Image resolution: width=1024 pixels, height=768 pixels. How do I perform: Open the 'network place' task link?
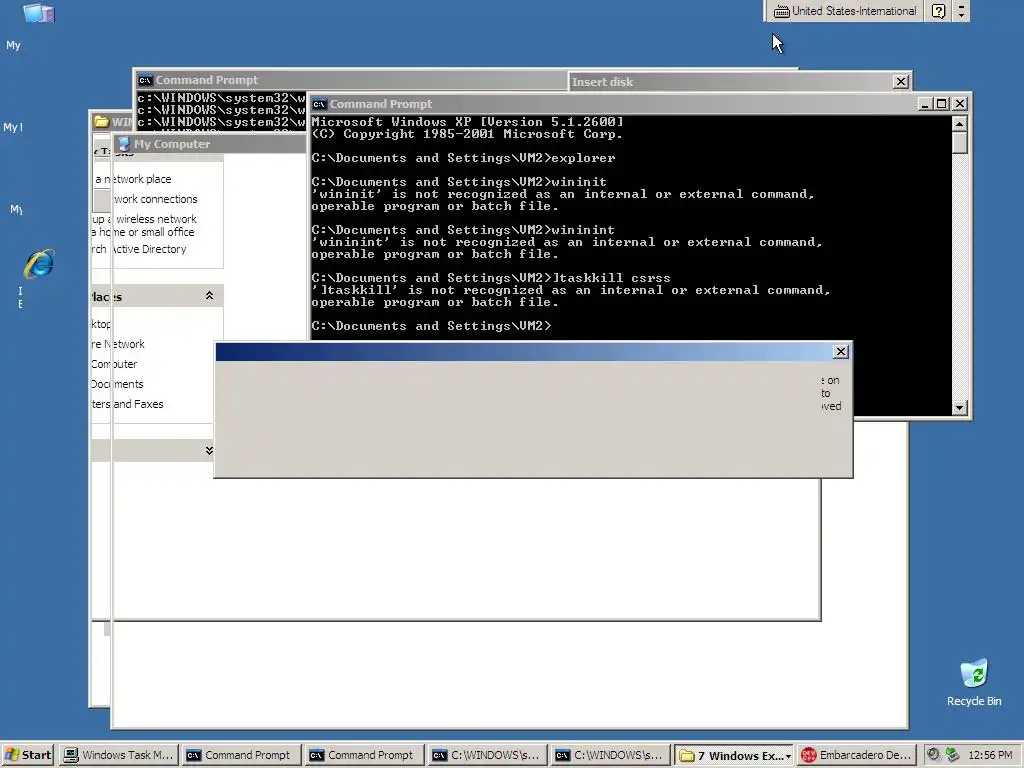(x=133, y=179)
